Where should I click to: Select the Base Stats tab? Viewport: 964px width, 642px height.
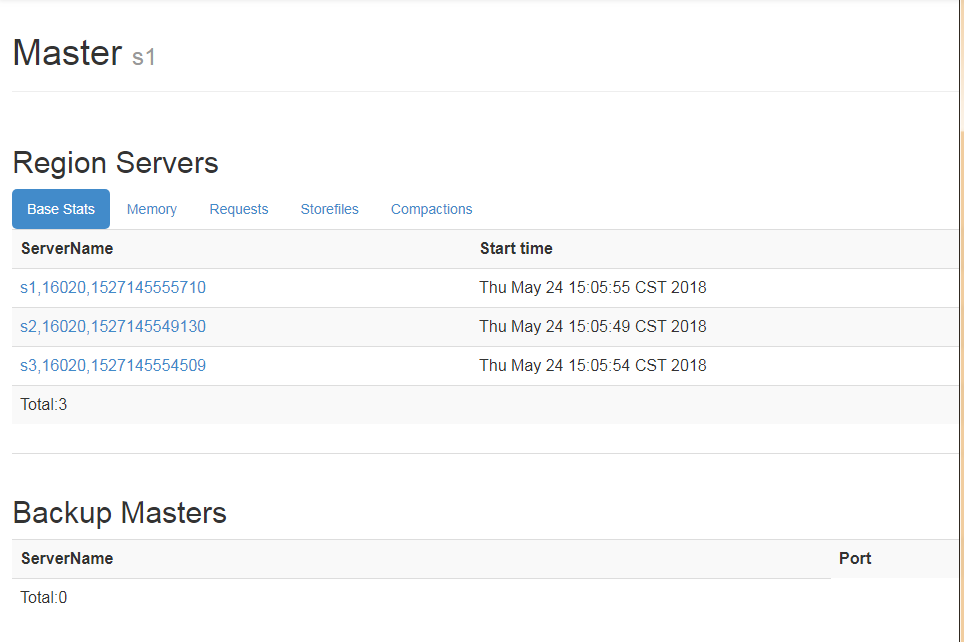(61, 209)
